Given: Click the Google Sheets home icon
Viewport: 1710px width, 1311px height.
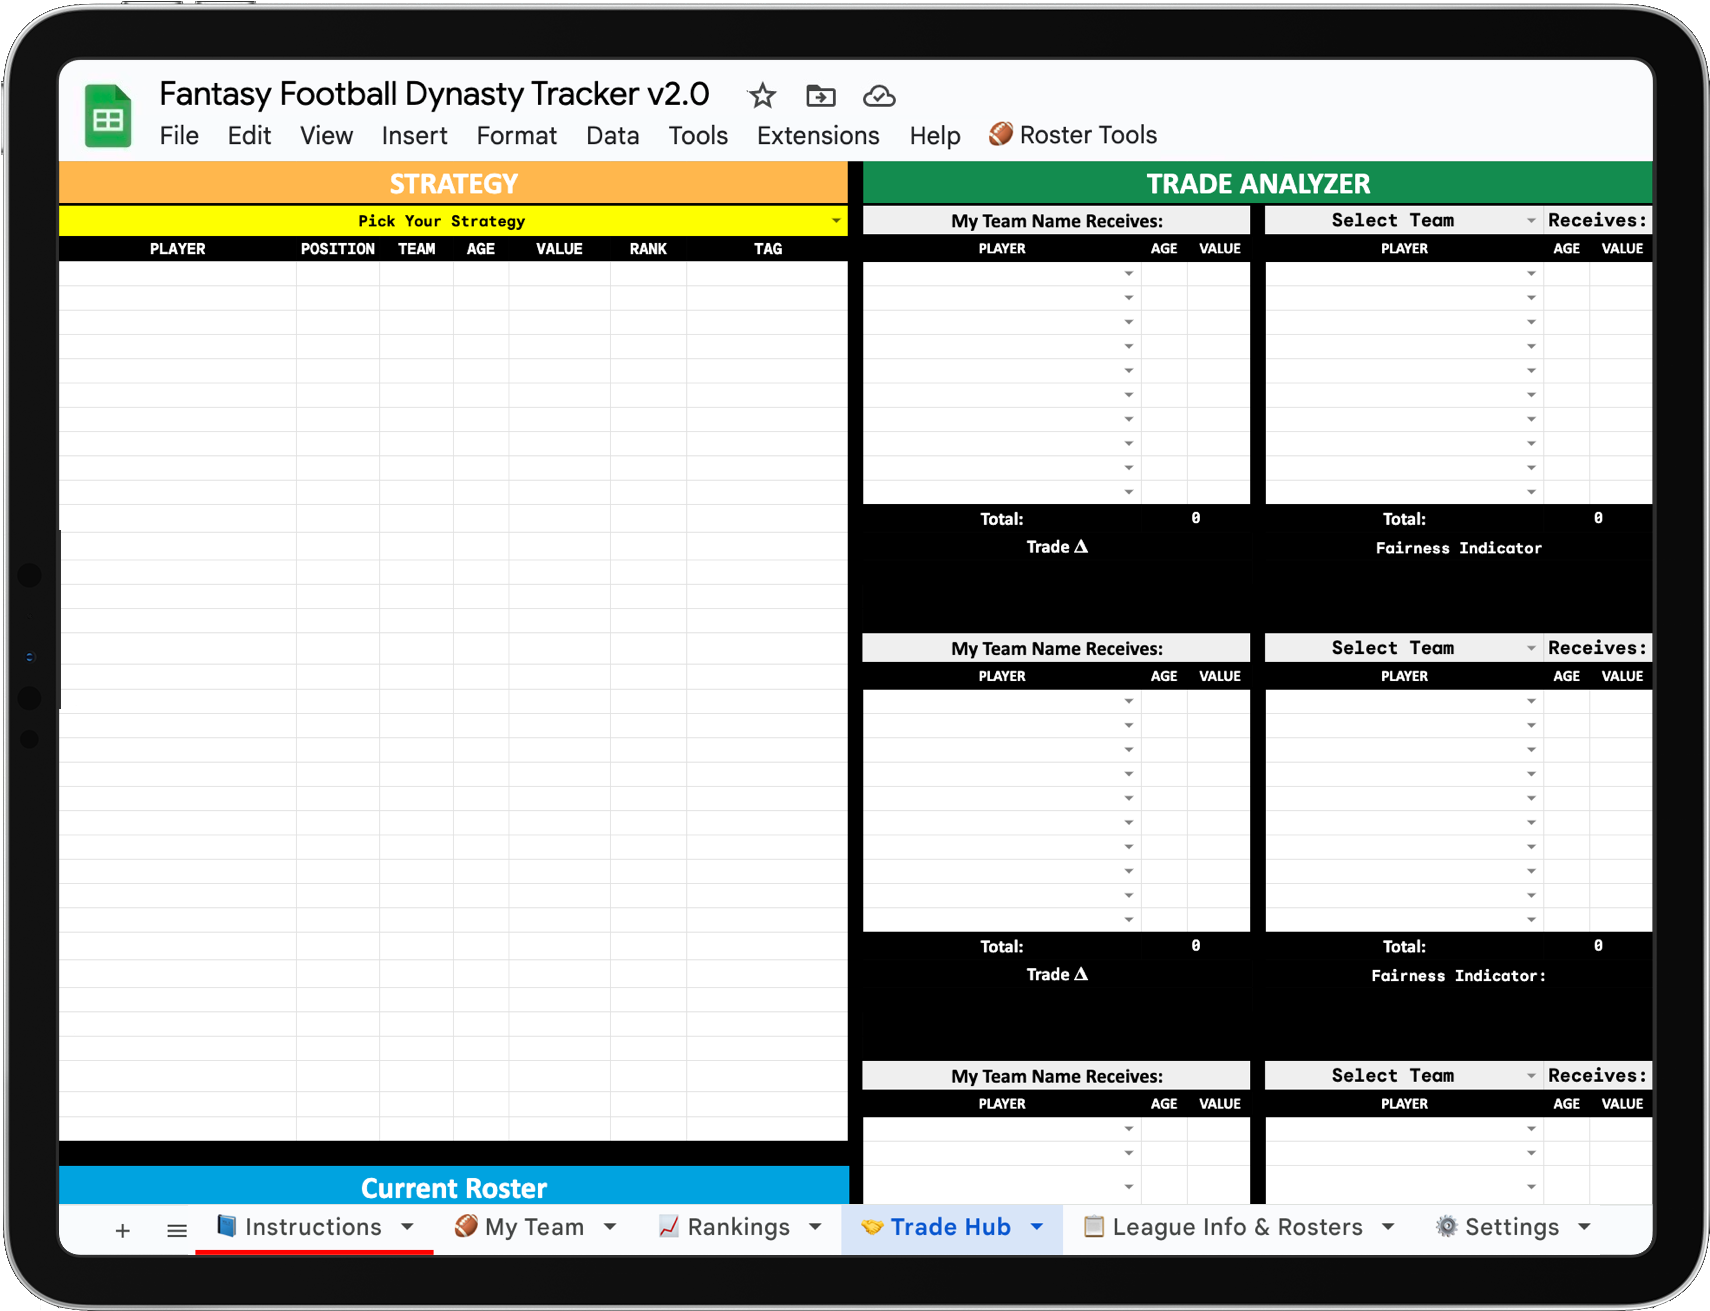Looking at the screenshot, I should click(x=108, y=116).
